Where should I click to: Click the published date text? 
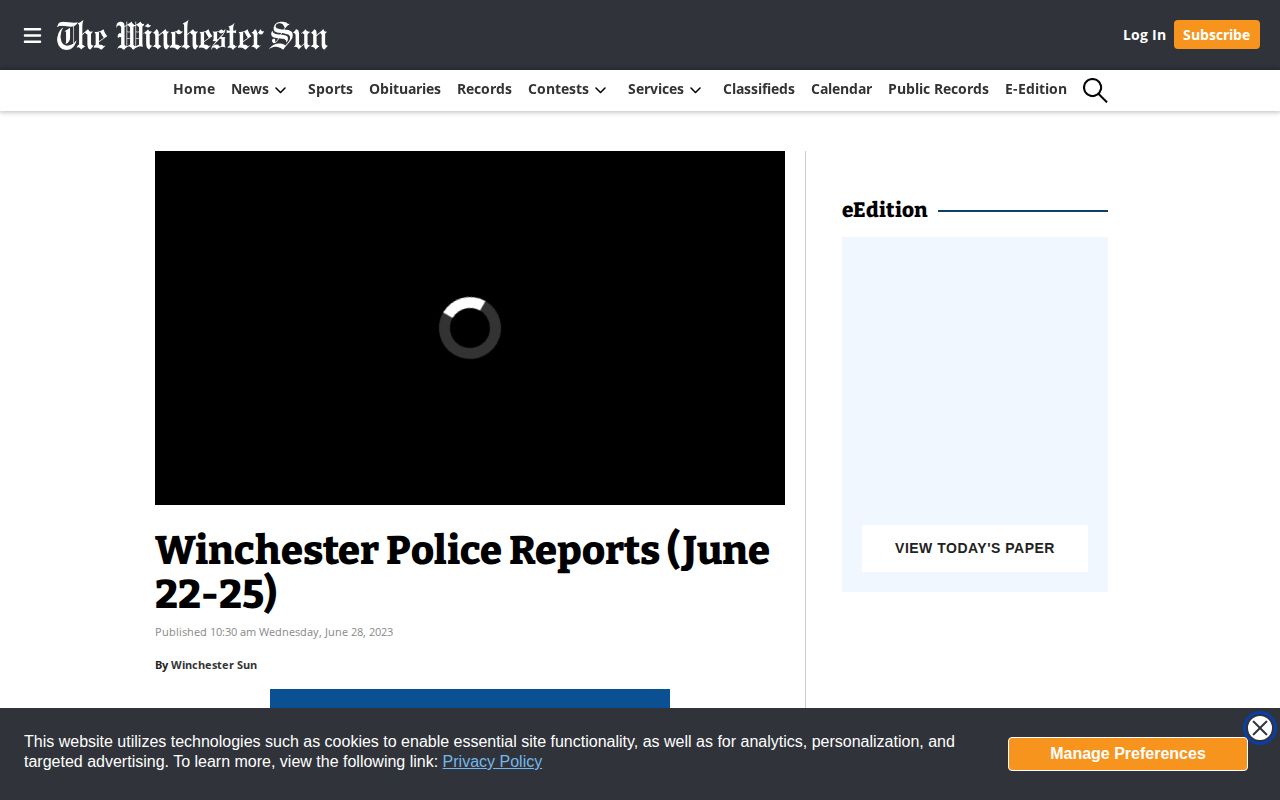(x=274, y=632)
